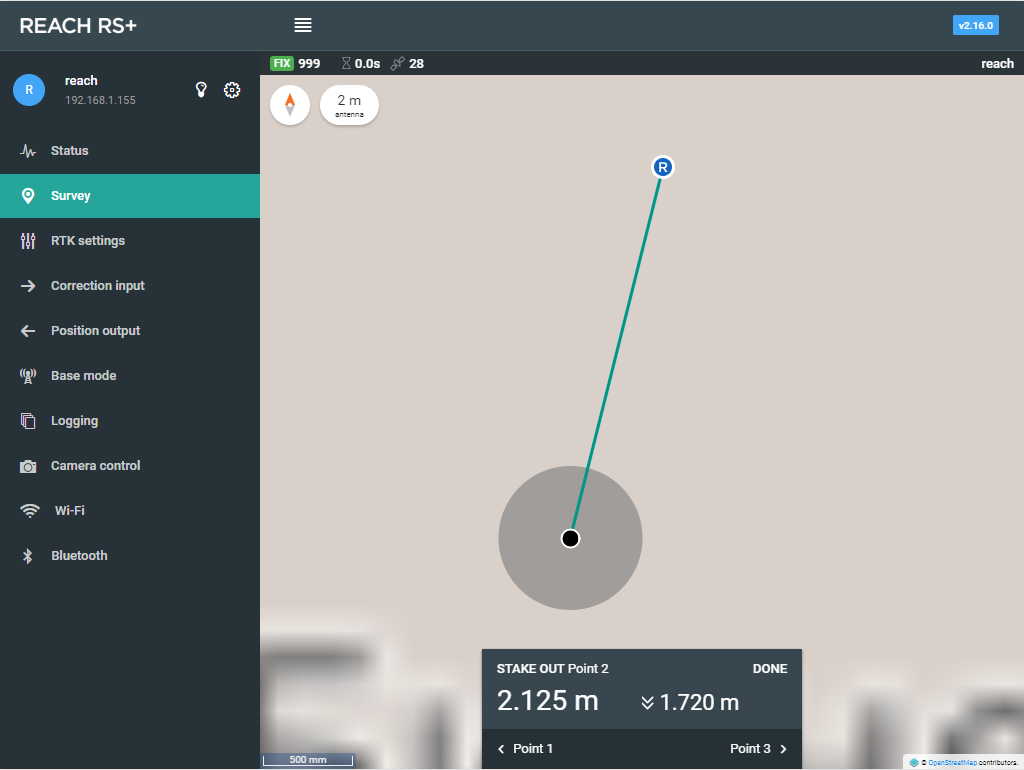Click the reach device name in sidebar

click(x=81, y=81)
